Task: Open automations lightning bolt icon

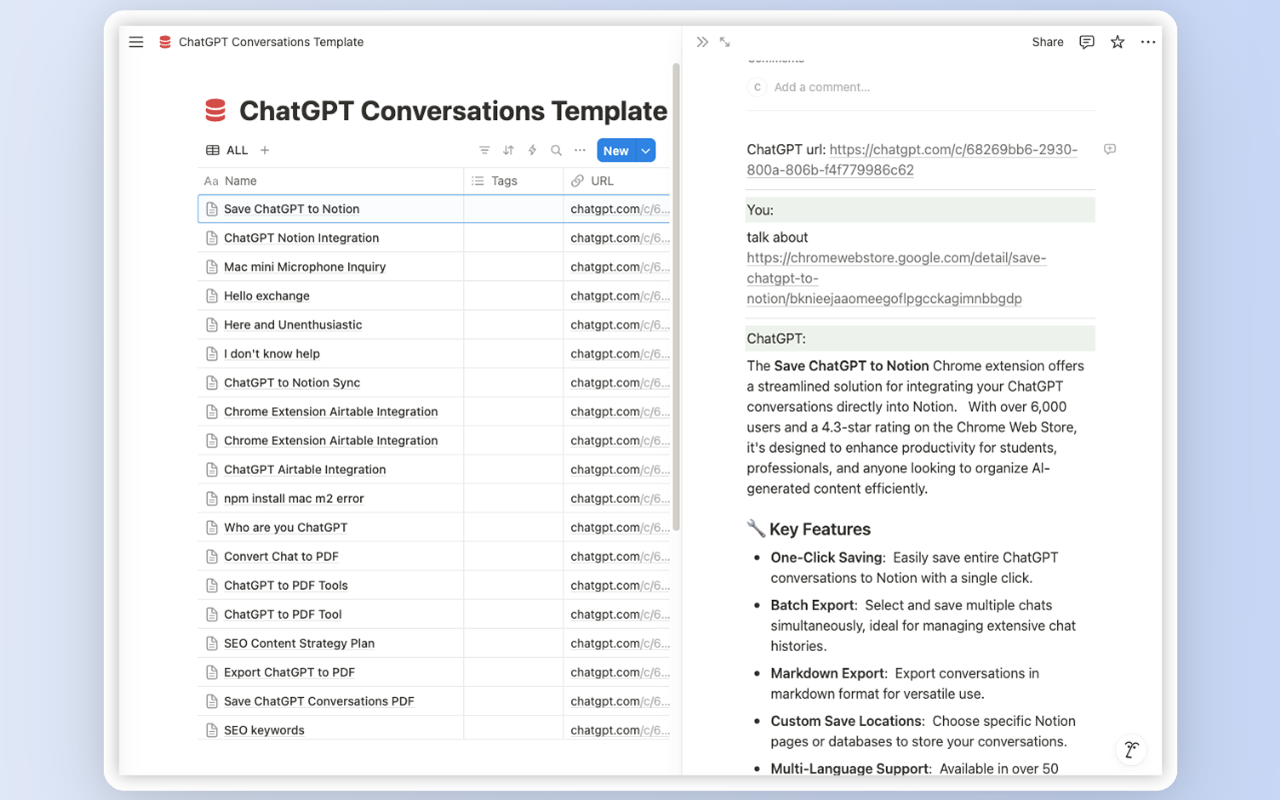Action: (532, 150)
